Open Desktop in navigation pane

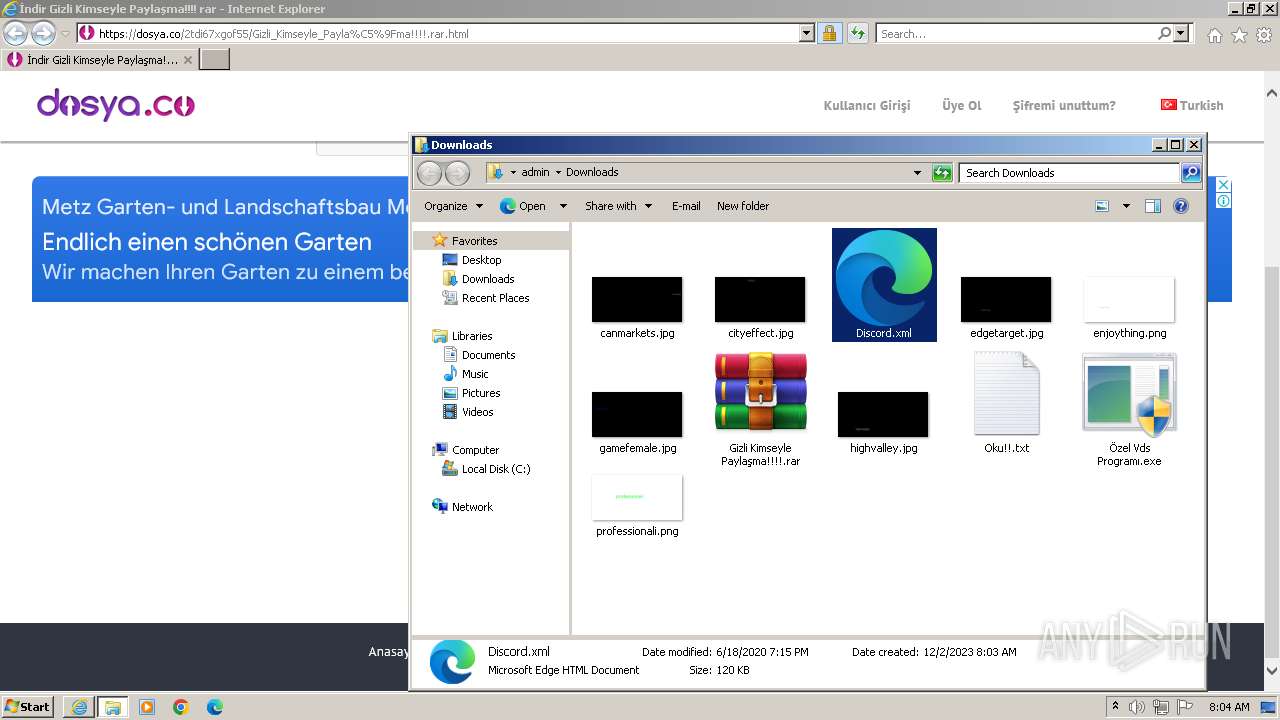481,260
